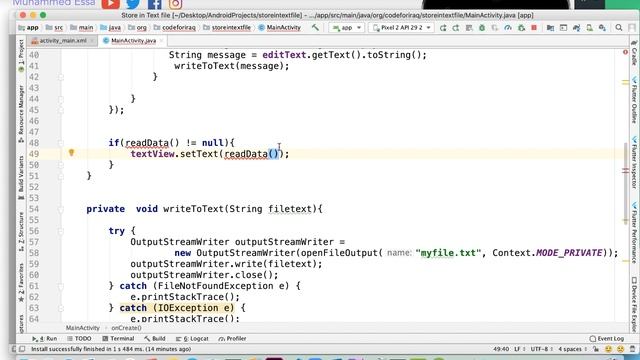Screen dimensions: 640x360
Task: Open the Flutter Performance side panel
Action: [634, 233]
